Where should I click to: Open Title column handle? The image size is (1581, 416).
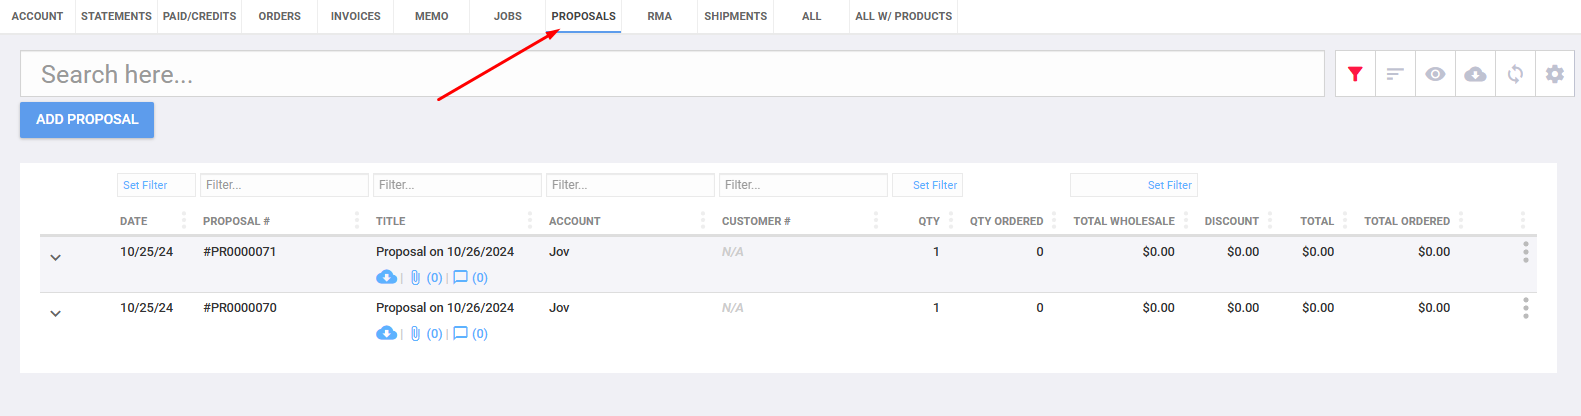pos(530,220)
